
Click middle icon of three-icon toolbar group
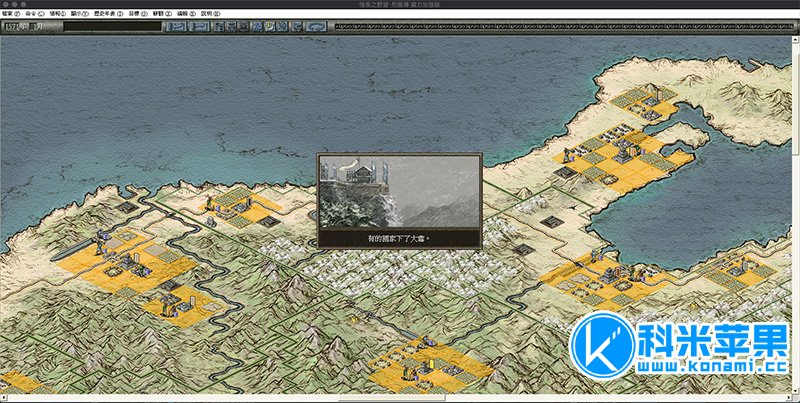[x=232, y=27]
